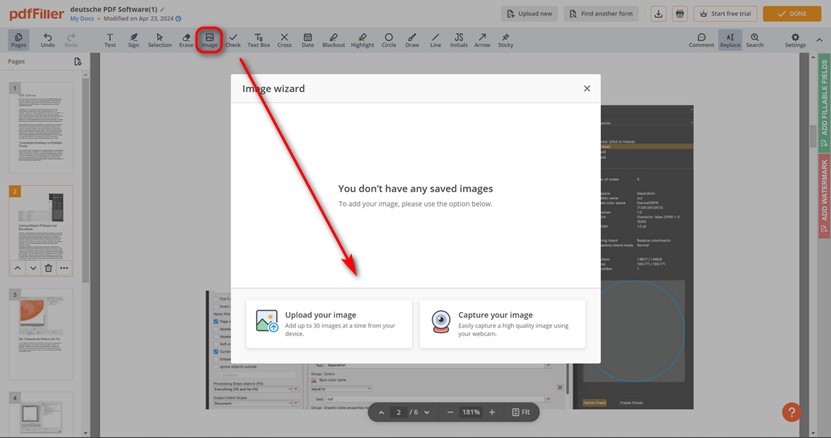The width and height of the screenshot is (831, 438).
Task: Click Capture your image option
Action: click(x=502, y=322)
